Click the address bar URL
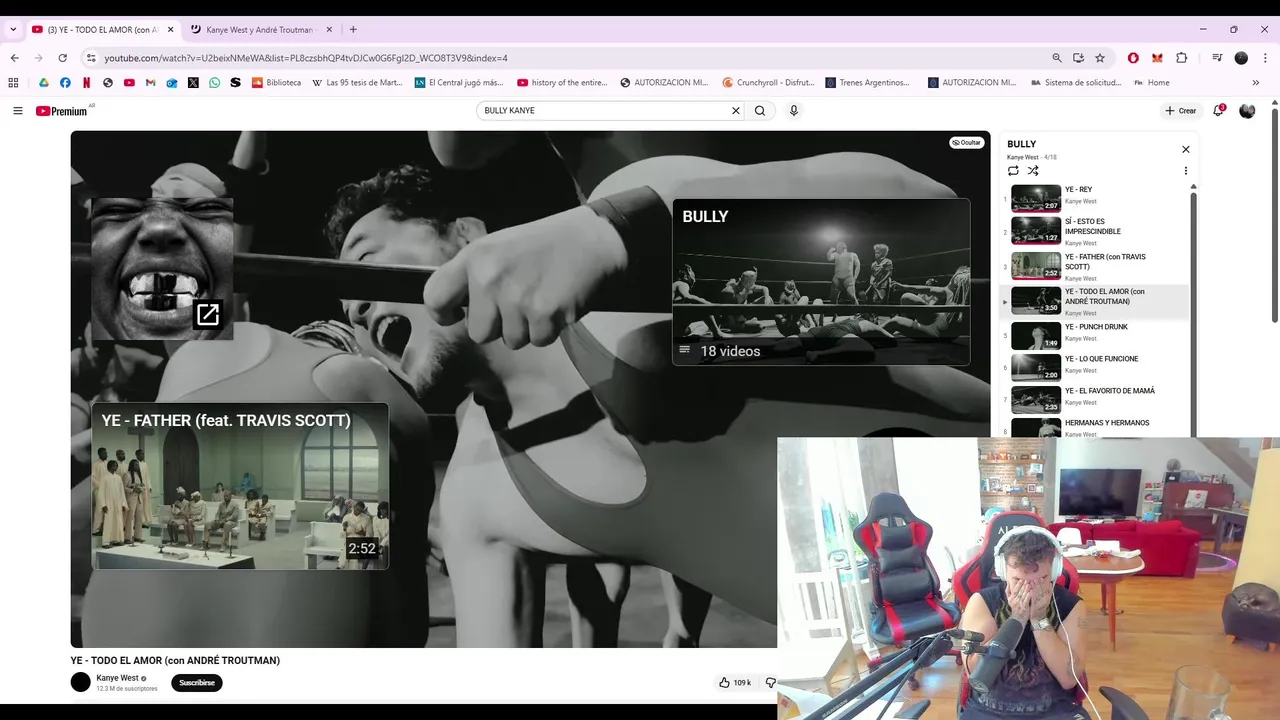The image size is (1280, 720). click(x=306, y=58)
